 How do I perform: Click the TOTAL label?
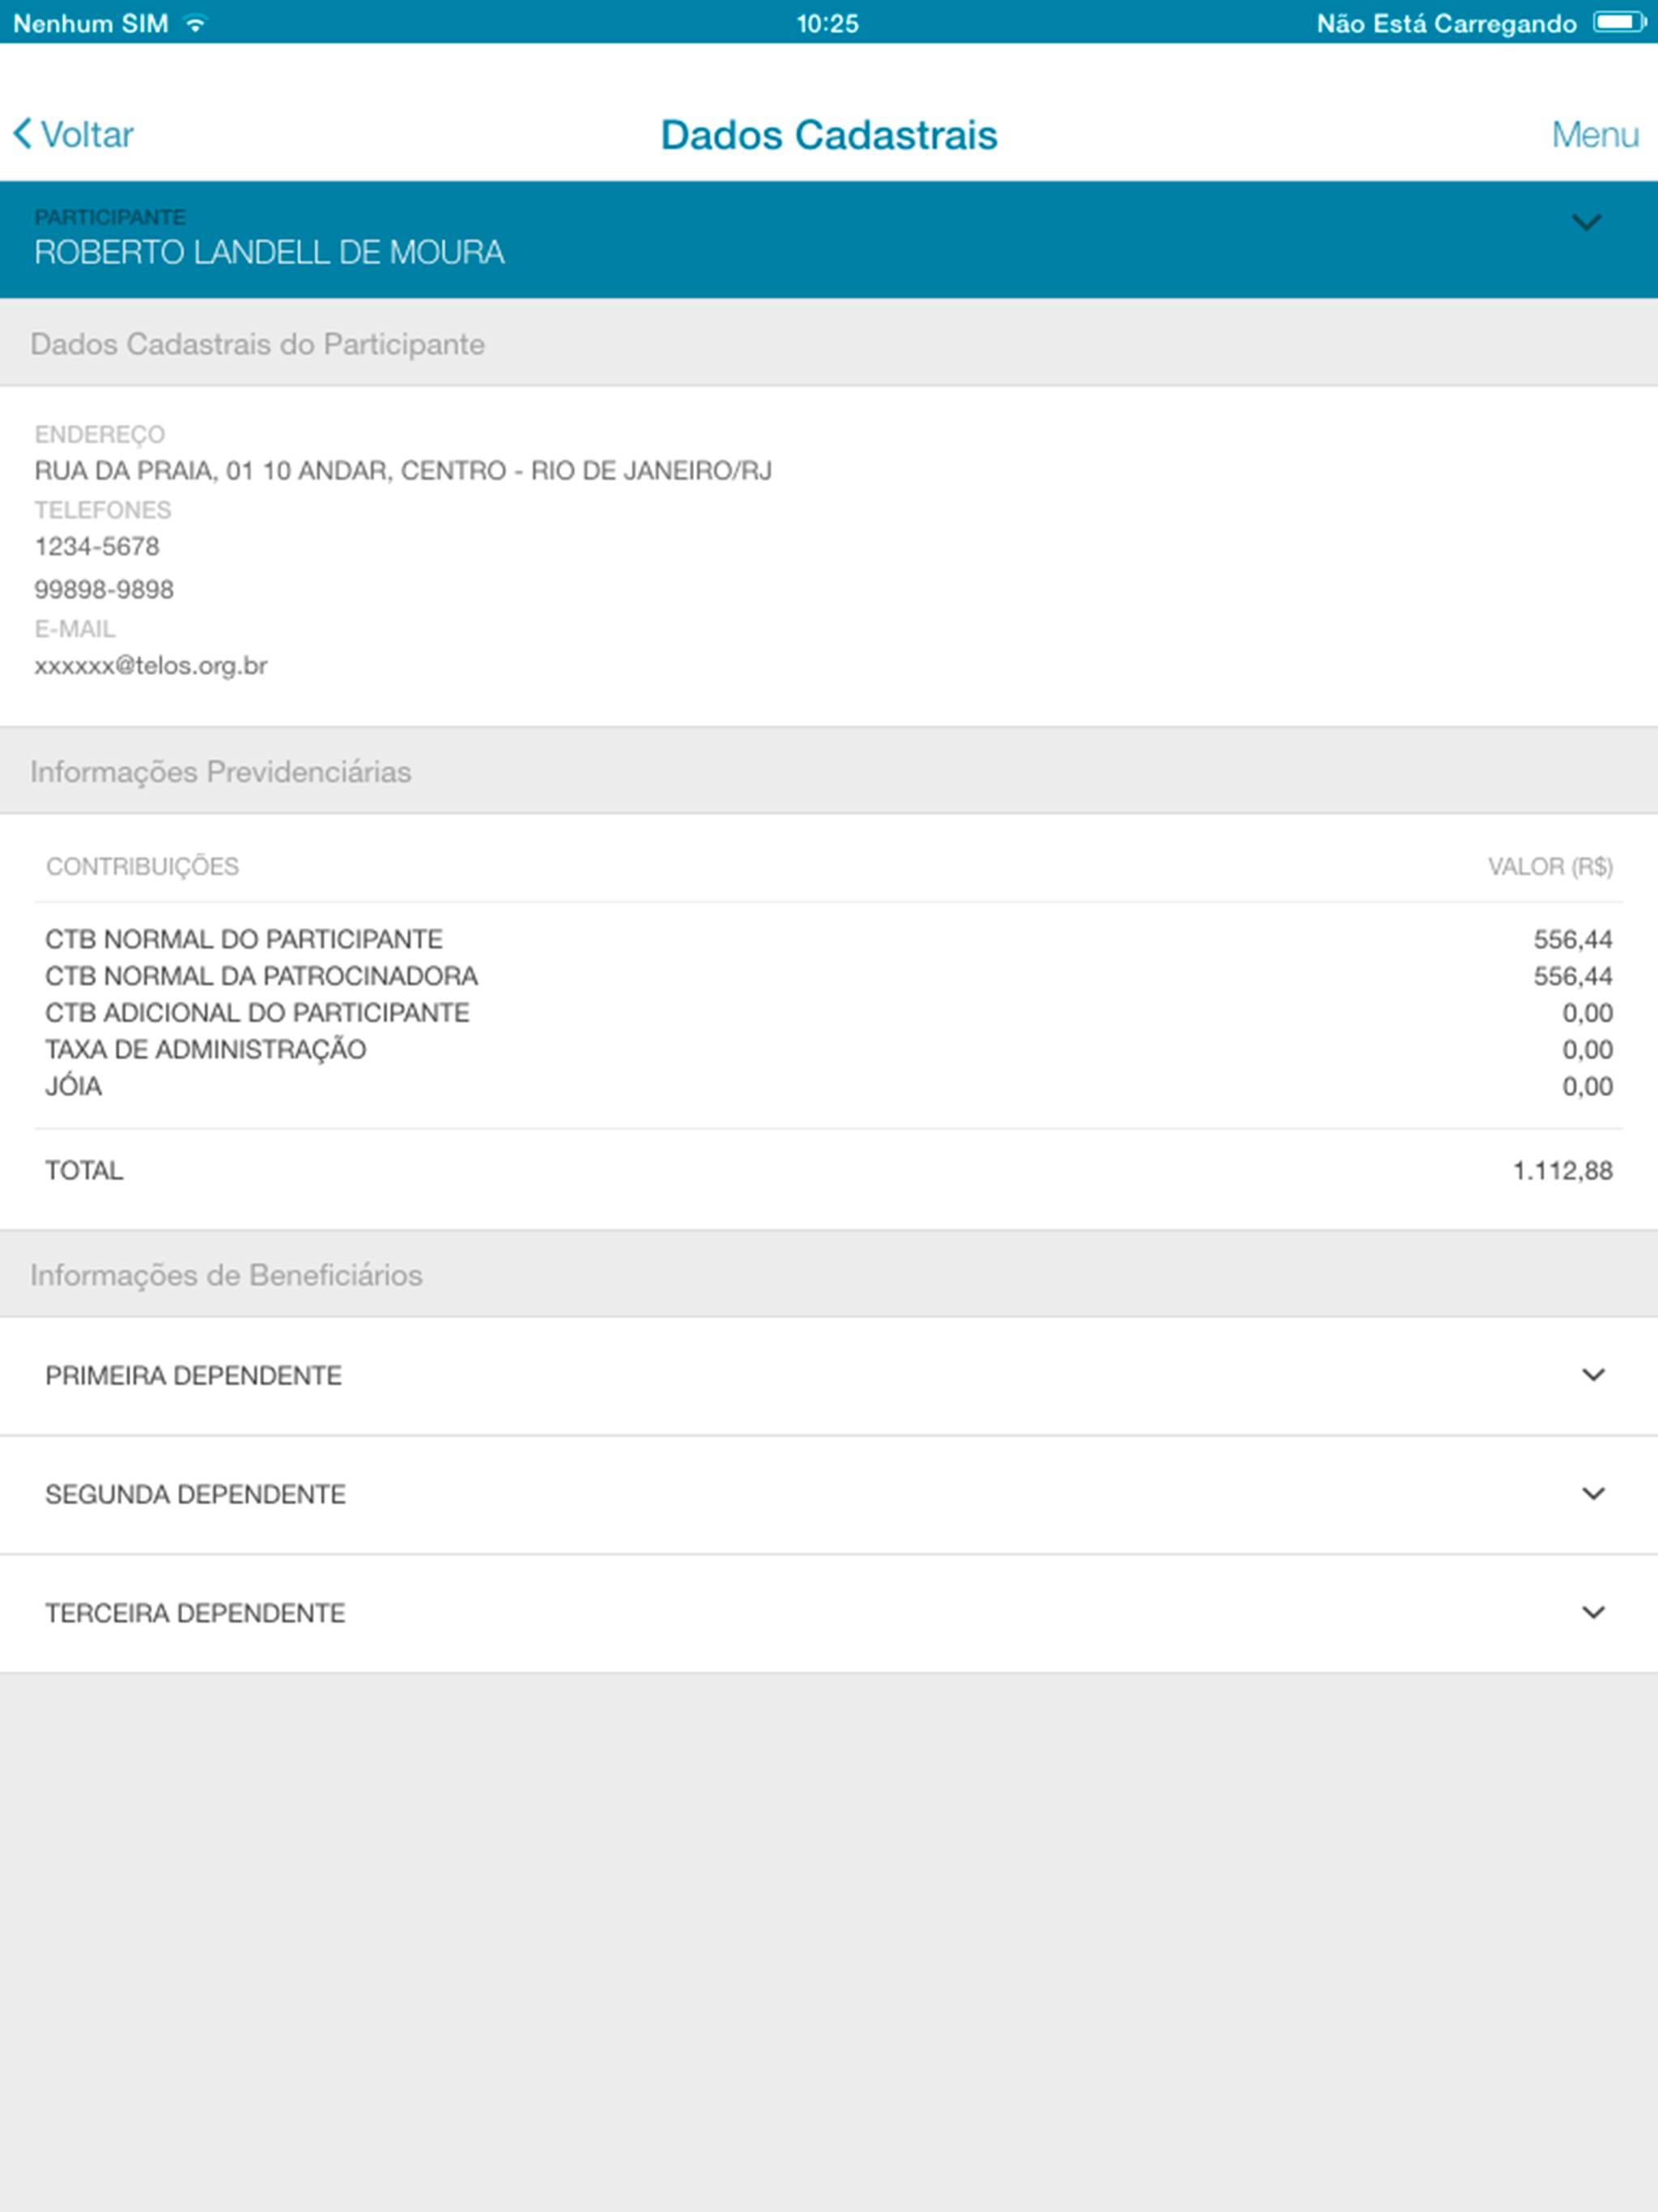pos(84,1170)
